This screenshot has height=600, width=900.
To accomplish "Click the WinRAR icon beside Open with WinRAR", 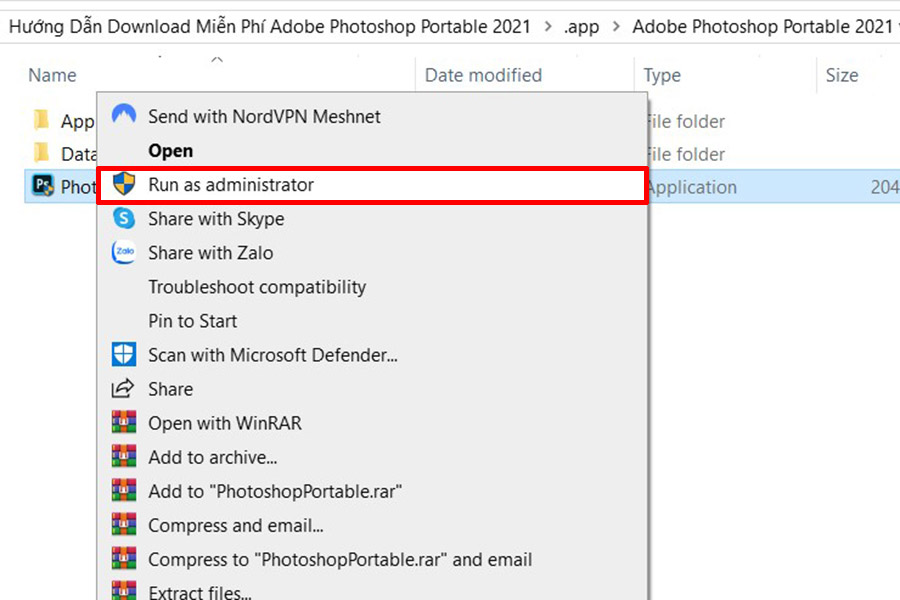I will [123, 422].
